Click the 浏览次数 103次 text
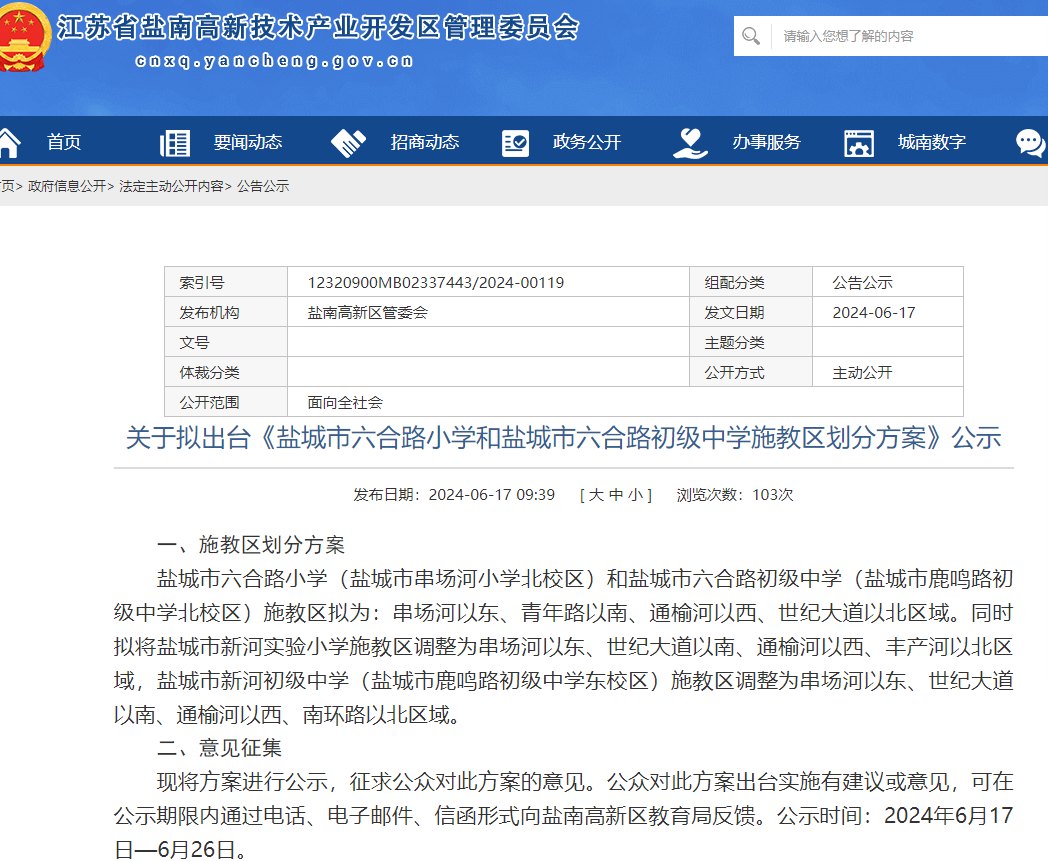The image size is (1048, 861). point(735,495)
